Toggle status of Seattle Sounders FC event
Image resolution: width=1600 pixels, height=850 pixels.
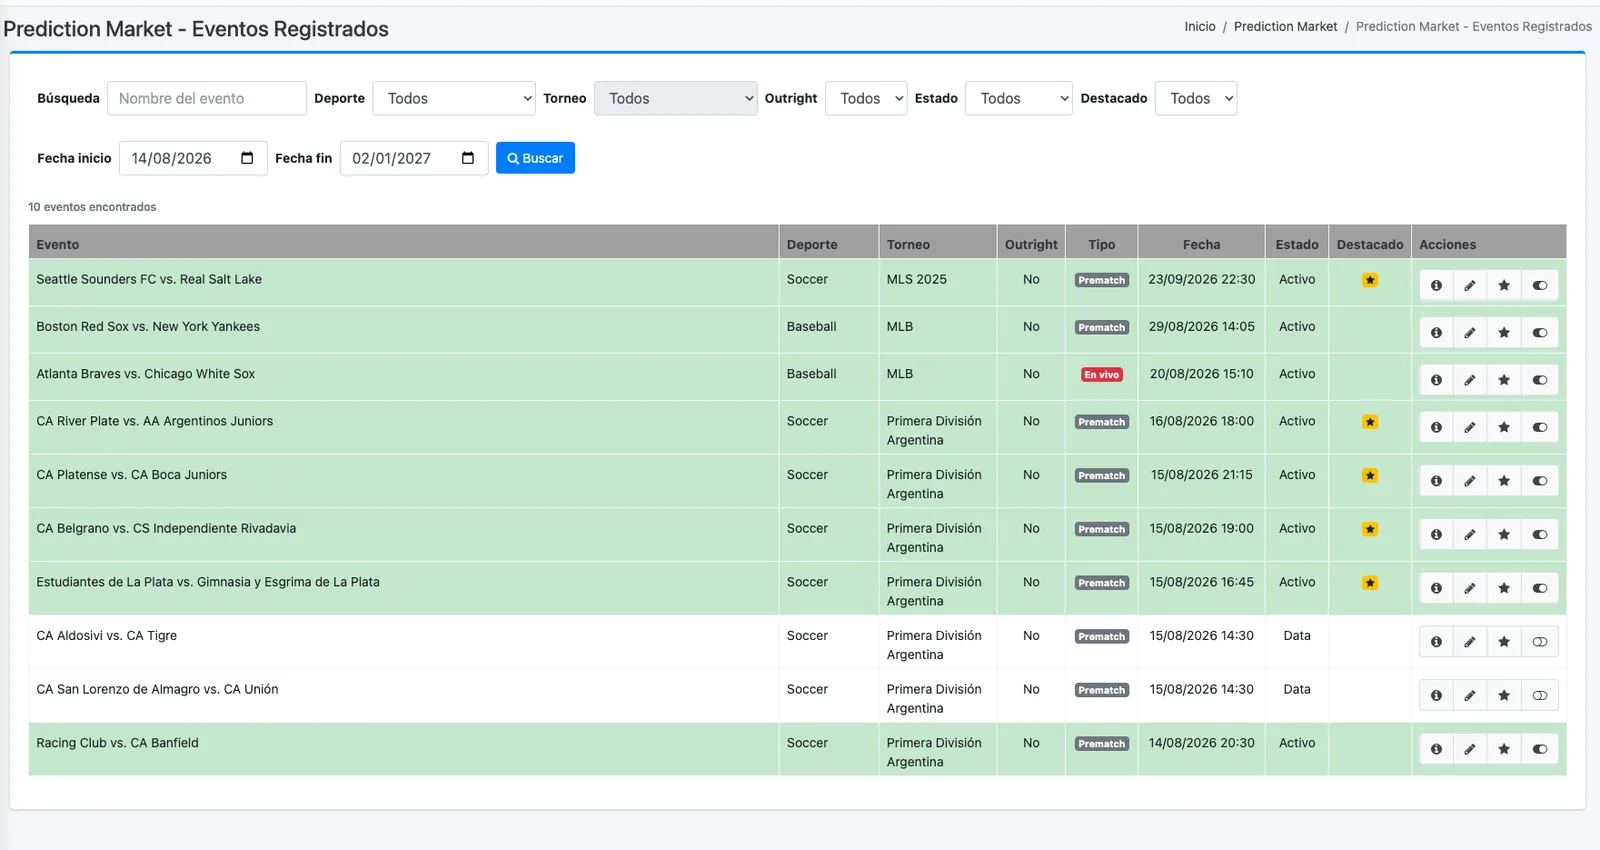tap(1540, 285)
